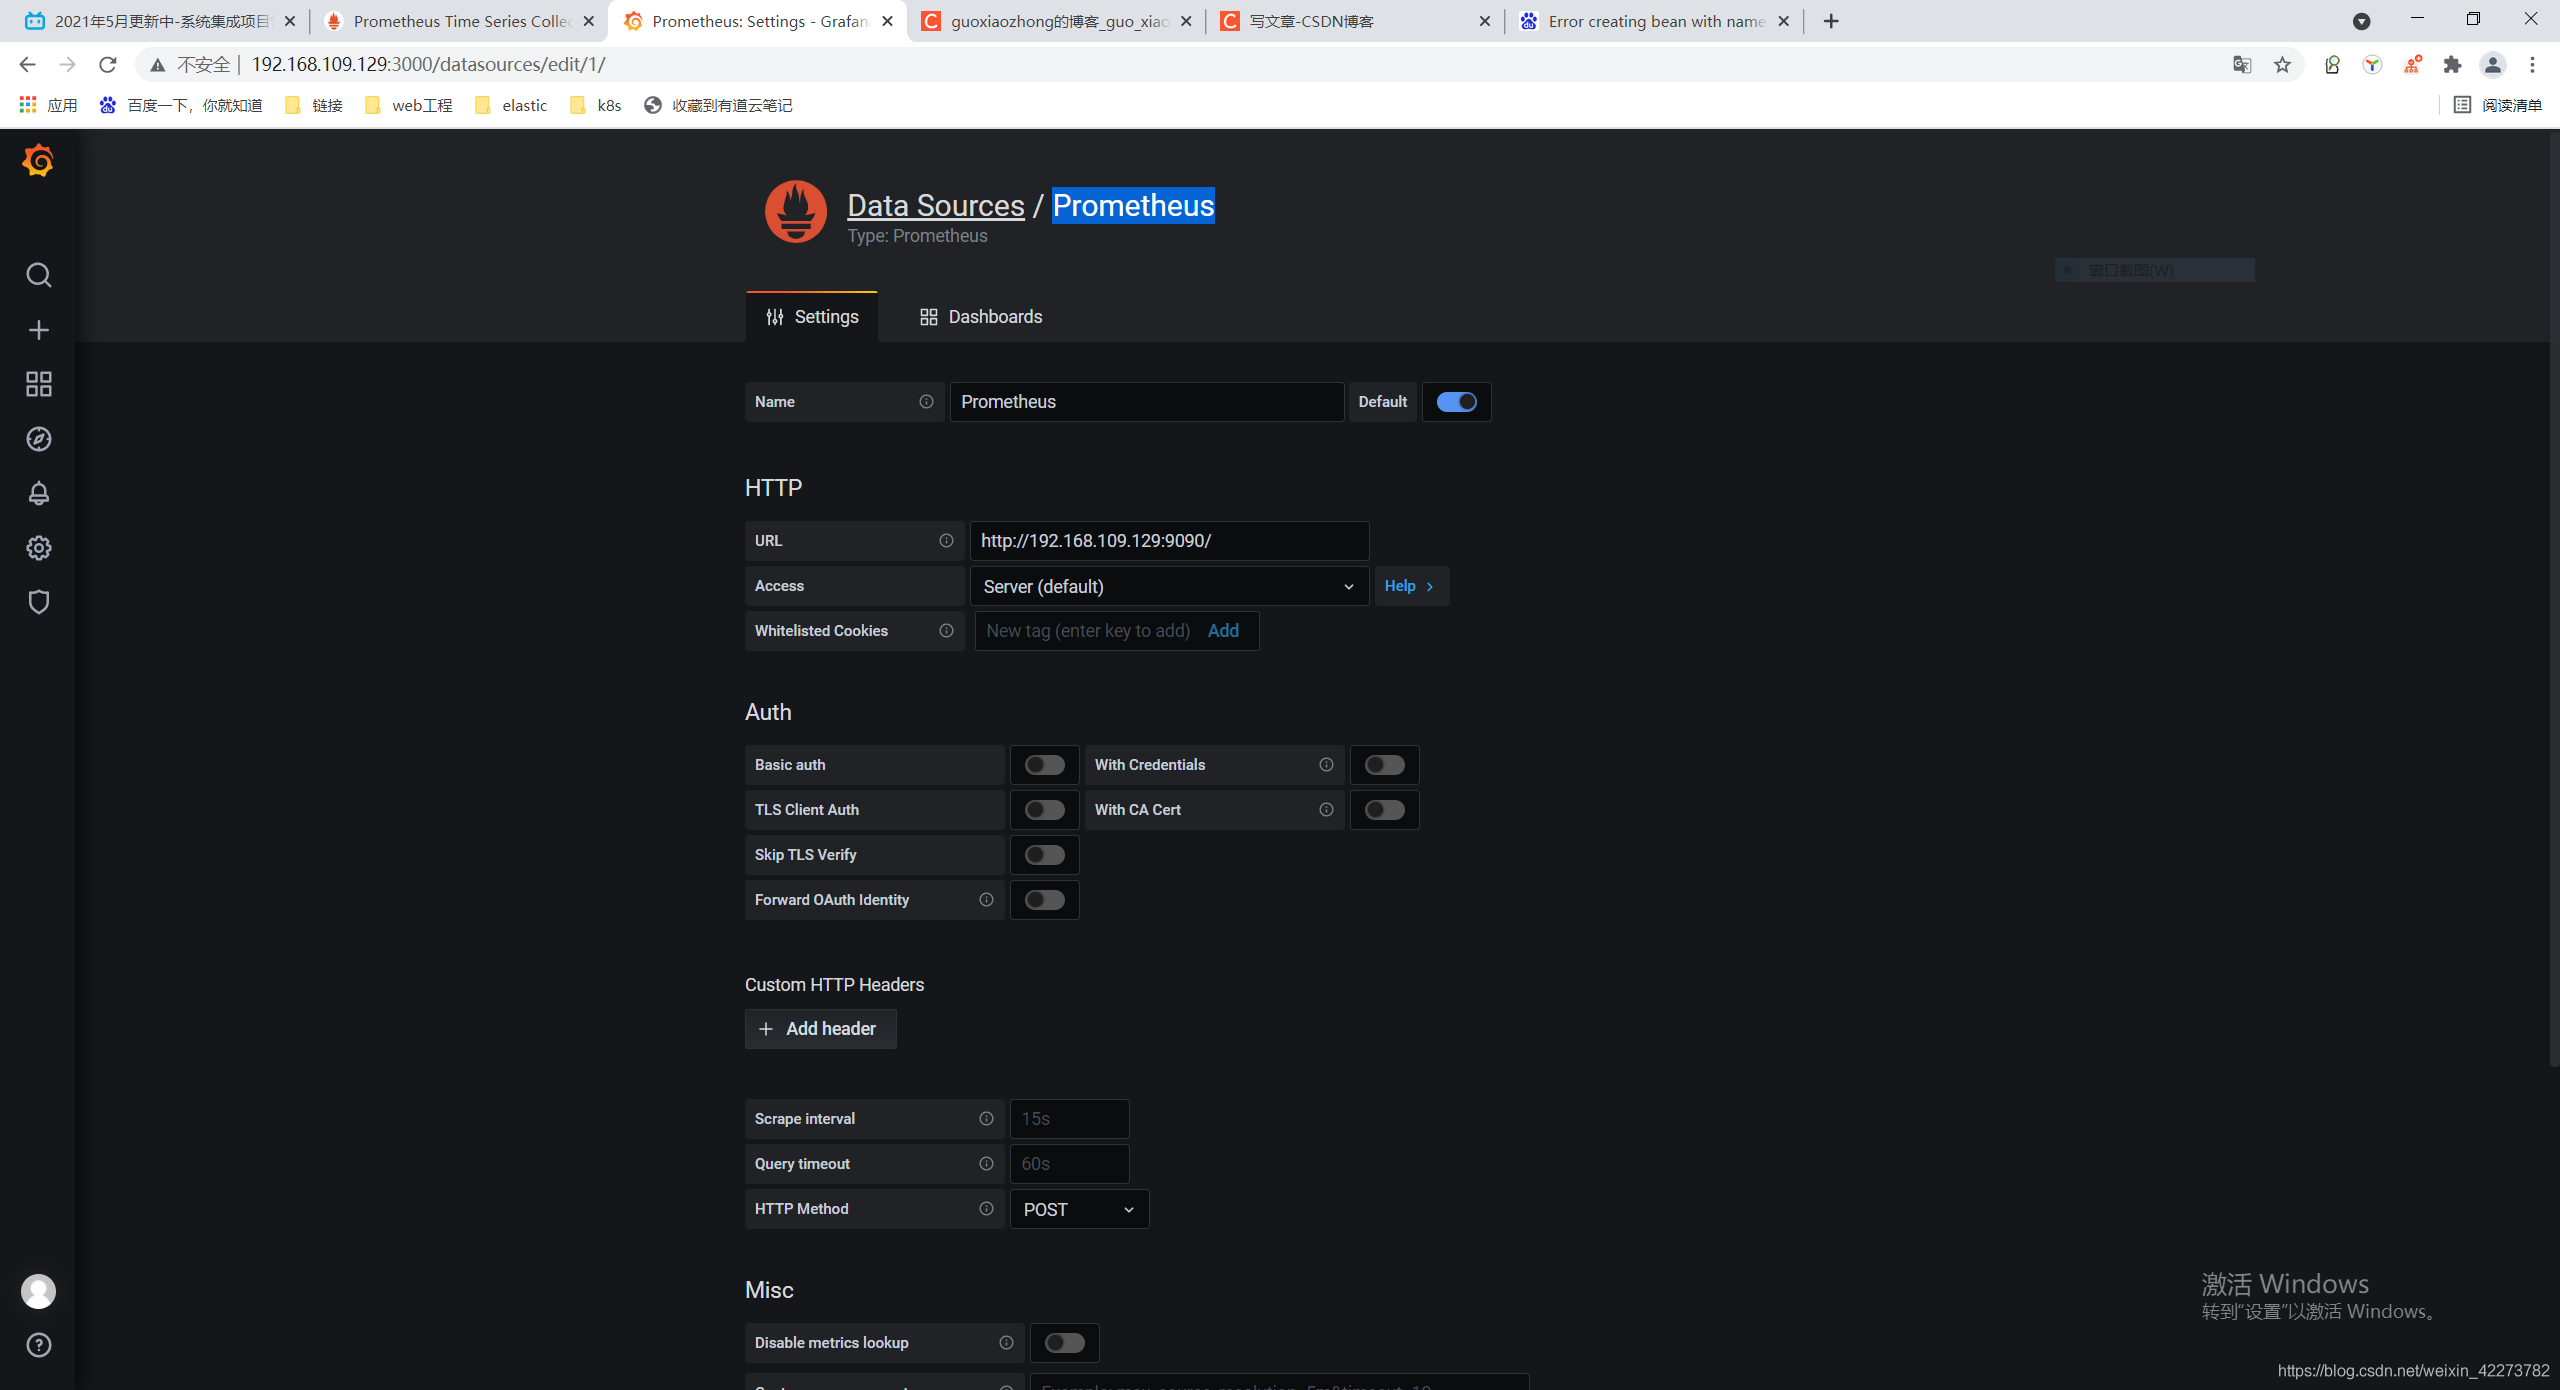Open the HTTP Method POST dropdown

(1079, 1209)
